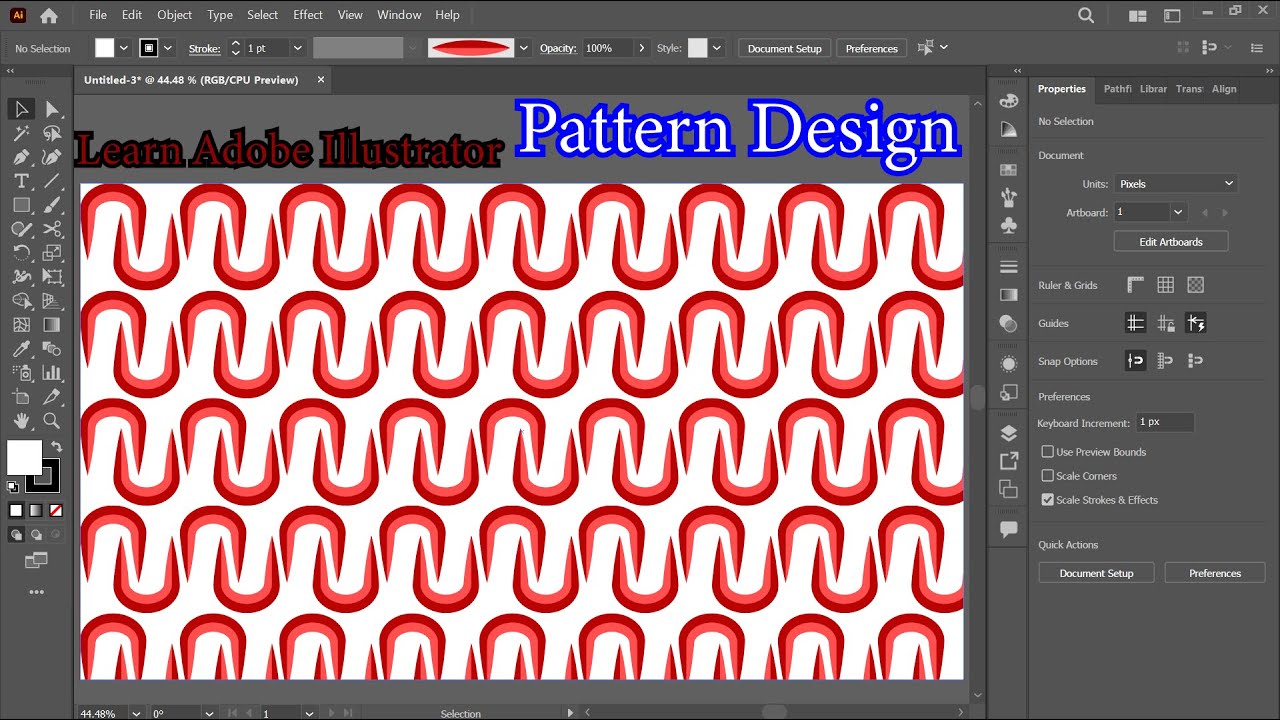1280x720 pixels.
Task: Choose the Rotate tool
Action: click(21, 253)
